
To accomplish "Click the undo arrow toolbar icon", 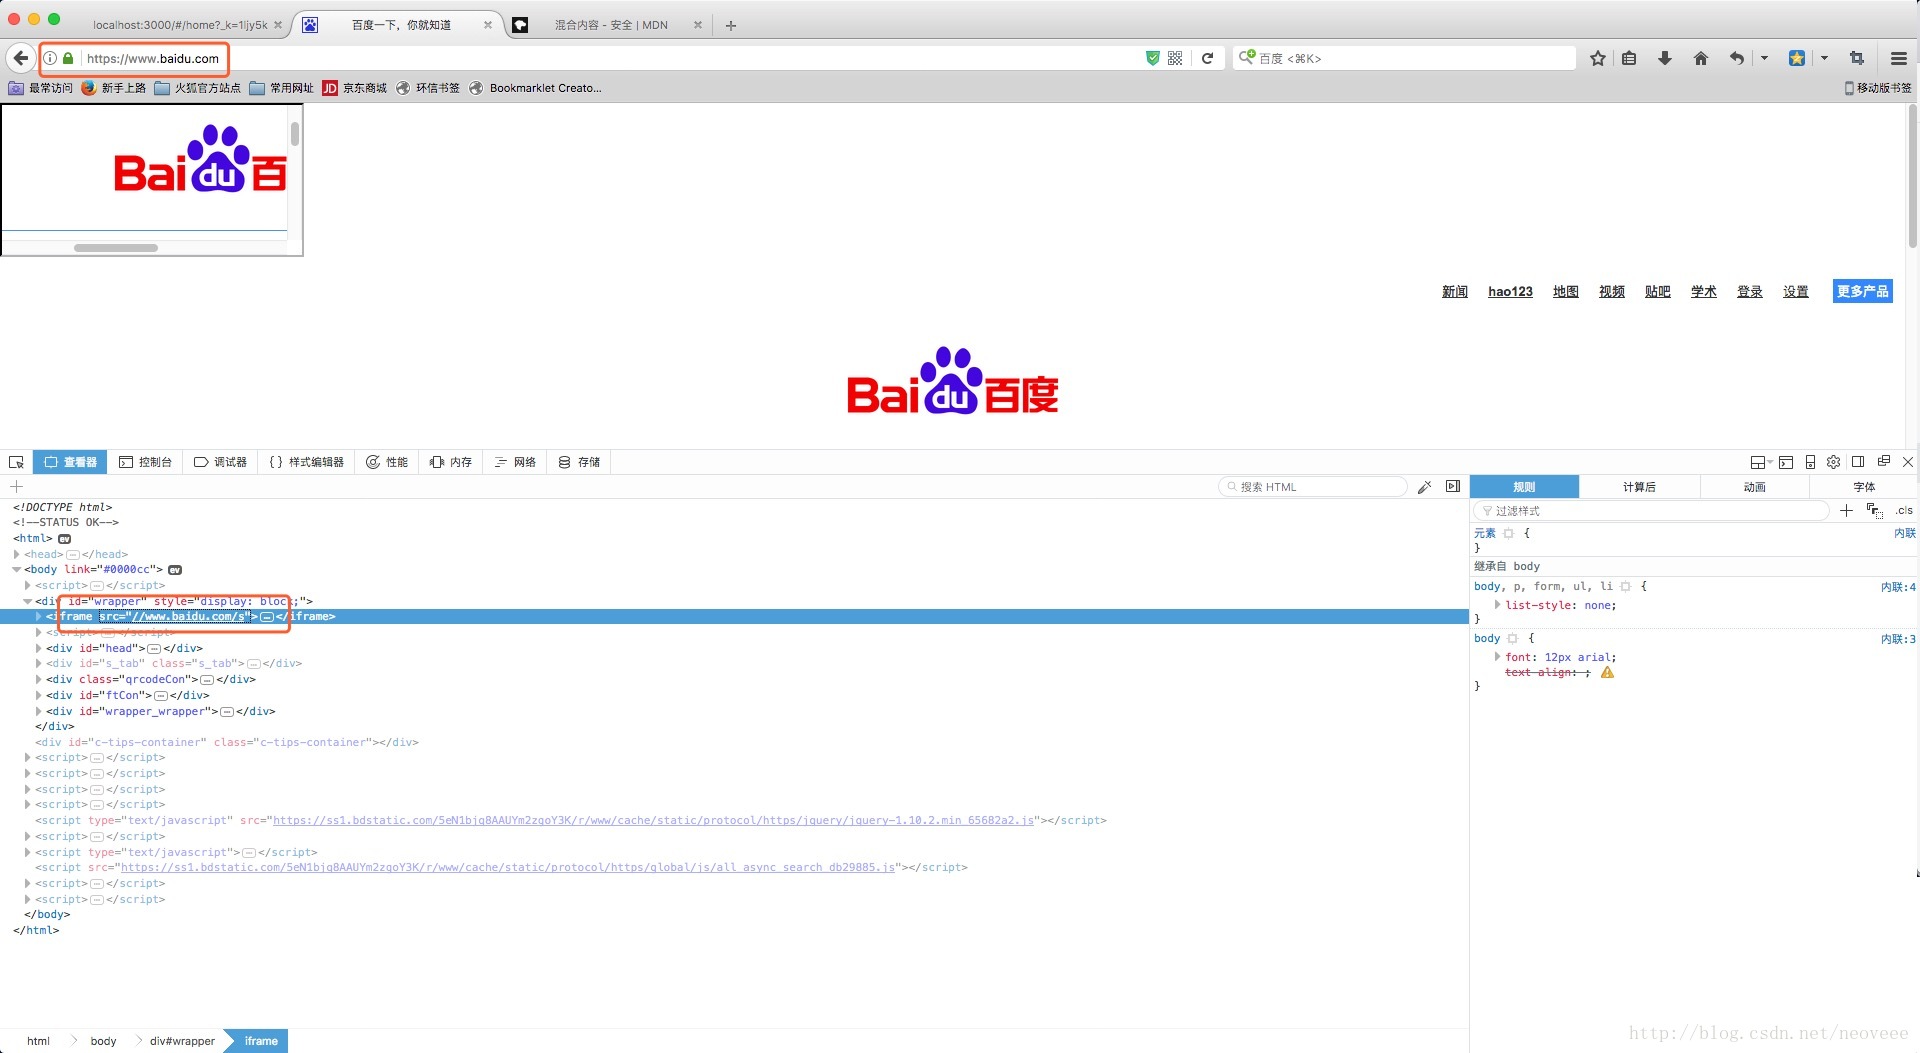I will 1737,58.
